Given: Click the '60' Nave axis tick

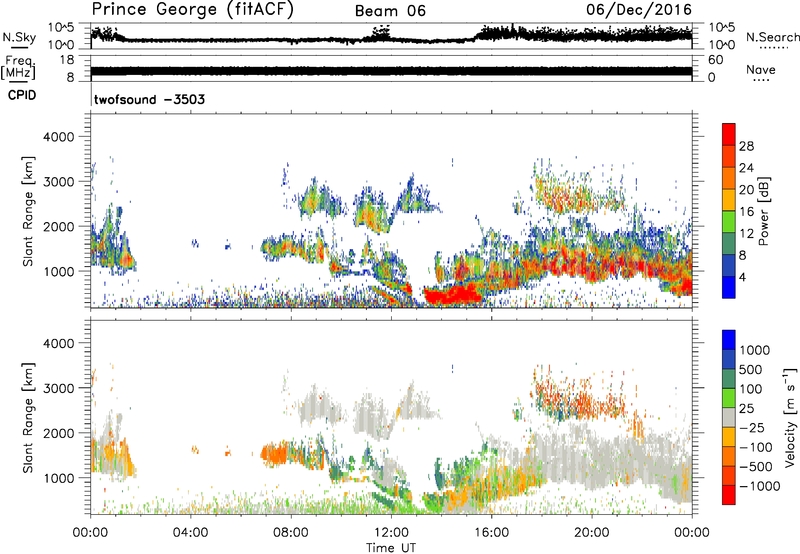Looking at the screenshot, I should coord(715,60).
